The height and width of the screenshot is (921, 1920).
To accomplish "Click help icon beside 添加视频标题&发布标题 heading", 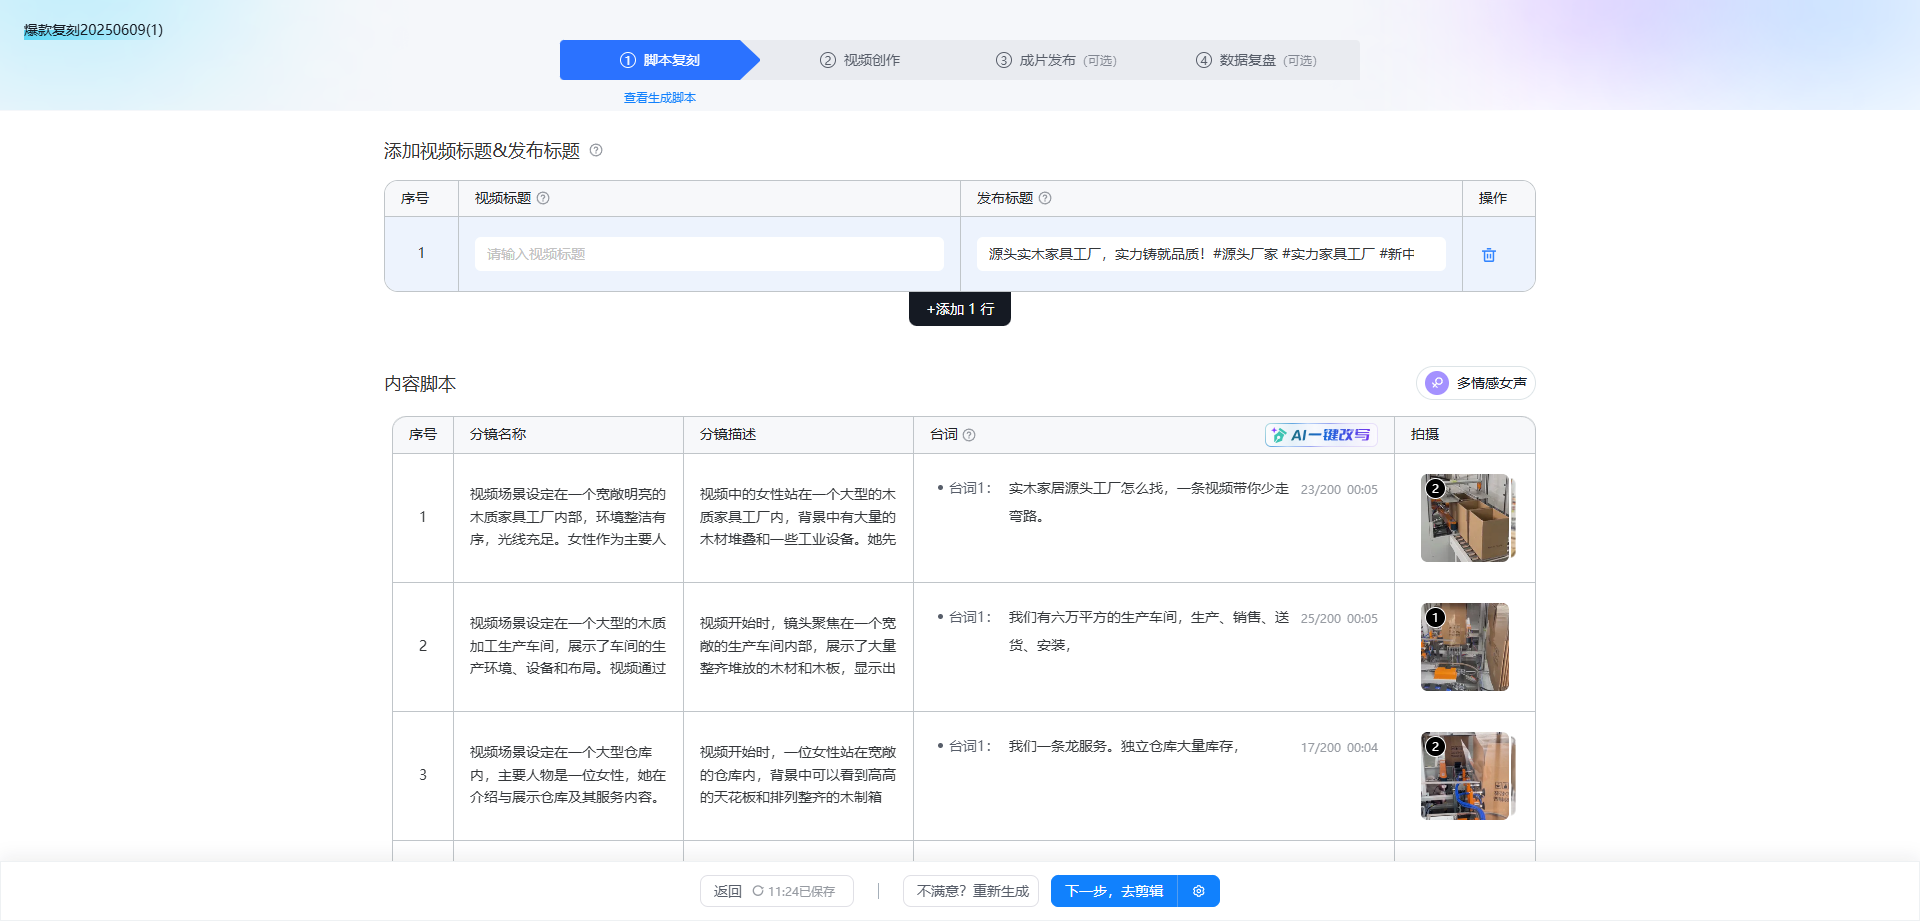I will pyautogui.click(x=596, y=151).
